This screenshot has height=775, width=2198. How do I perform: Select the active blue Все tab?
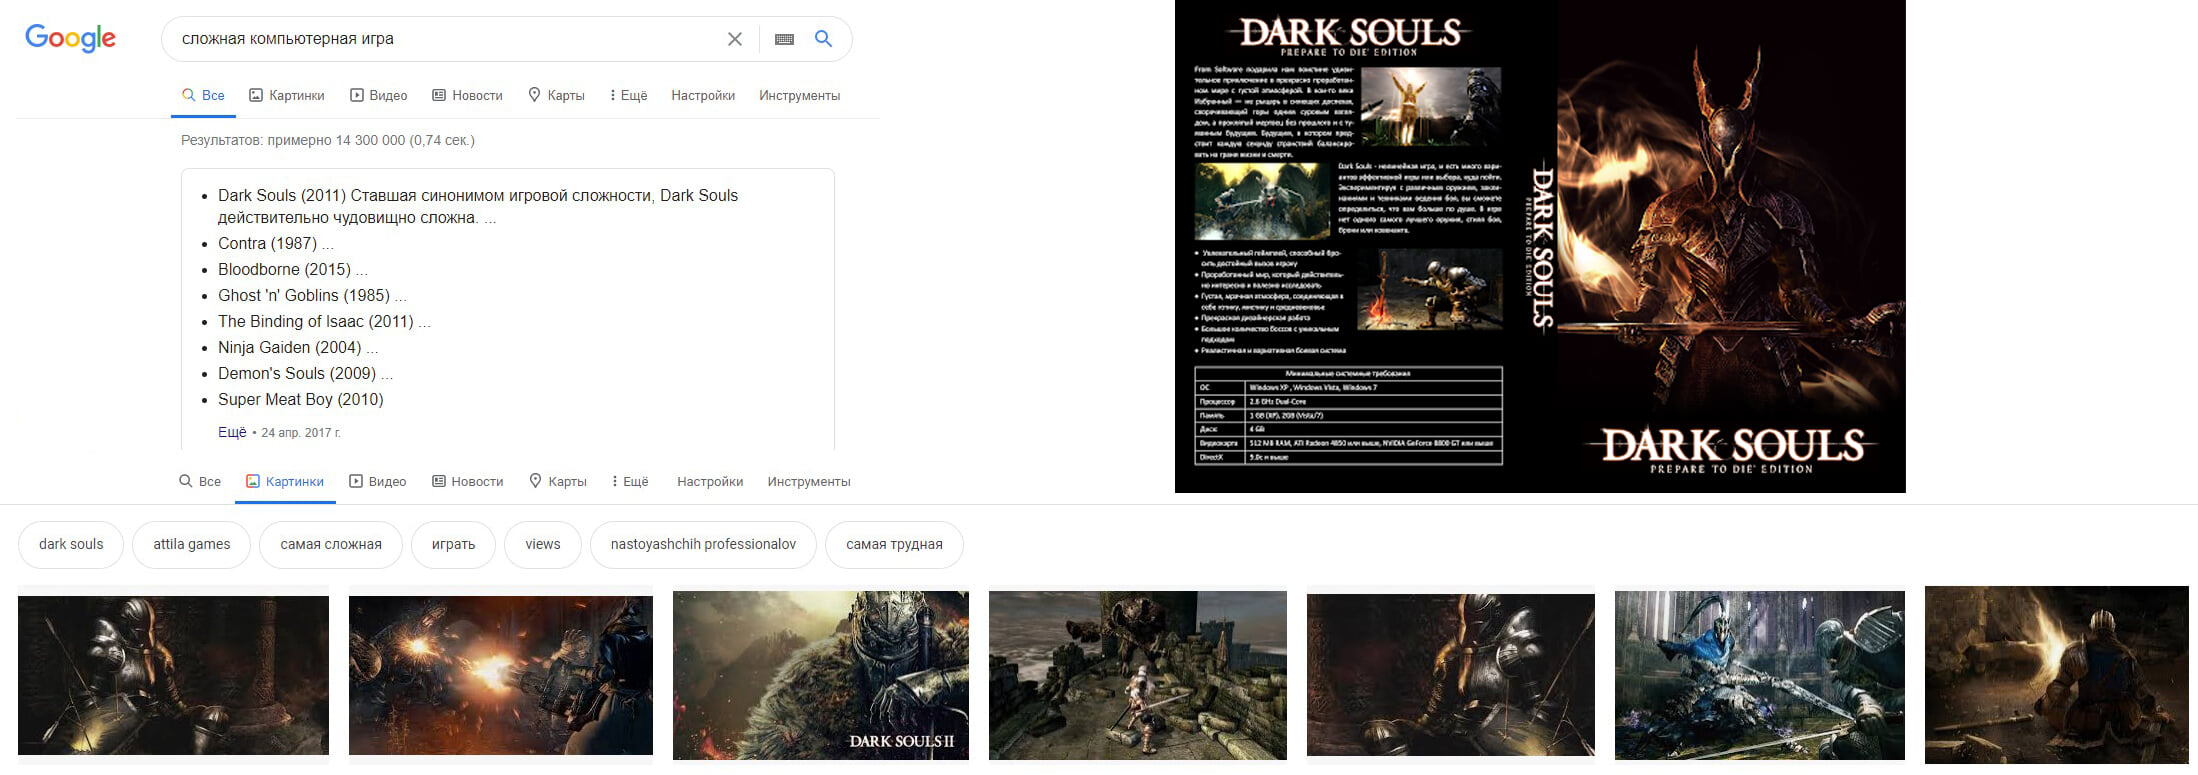pos(203,95)
